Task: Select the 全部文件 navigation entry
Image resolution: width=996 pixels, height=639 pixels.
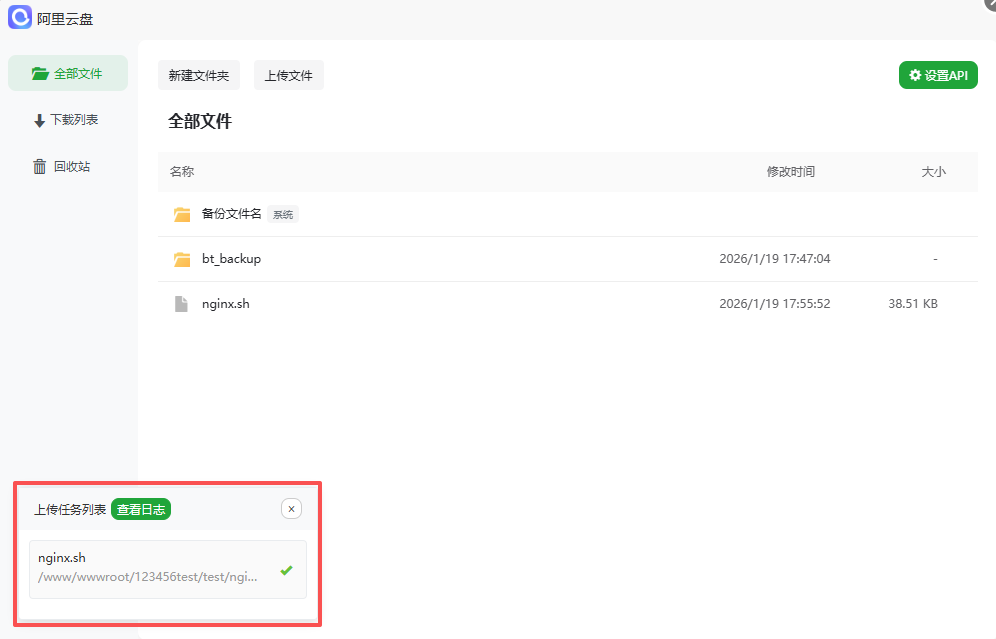Action: click(69, 72)
